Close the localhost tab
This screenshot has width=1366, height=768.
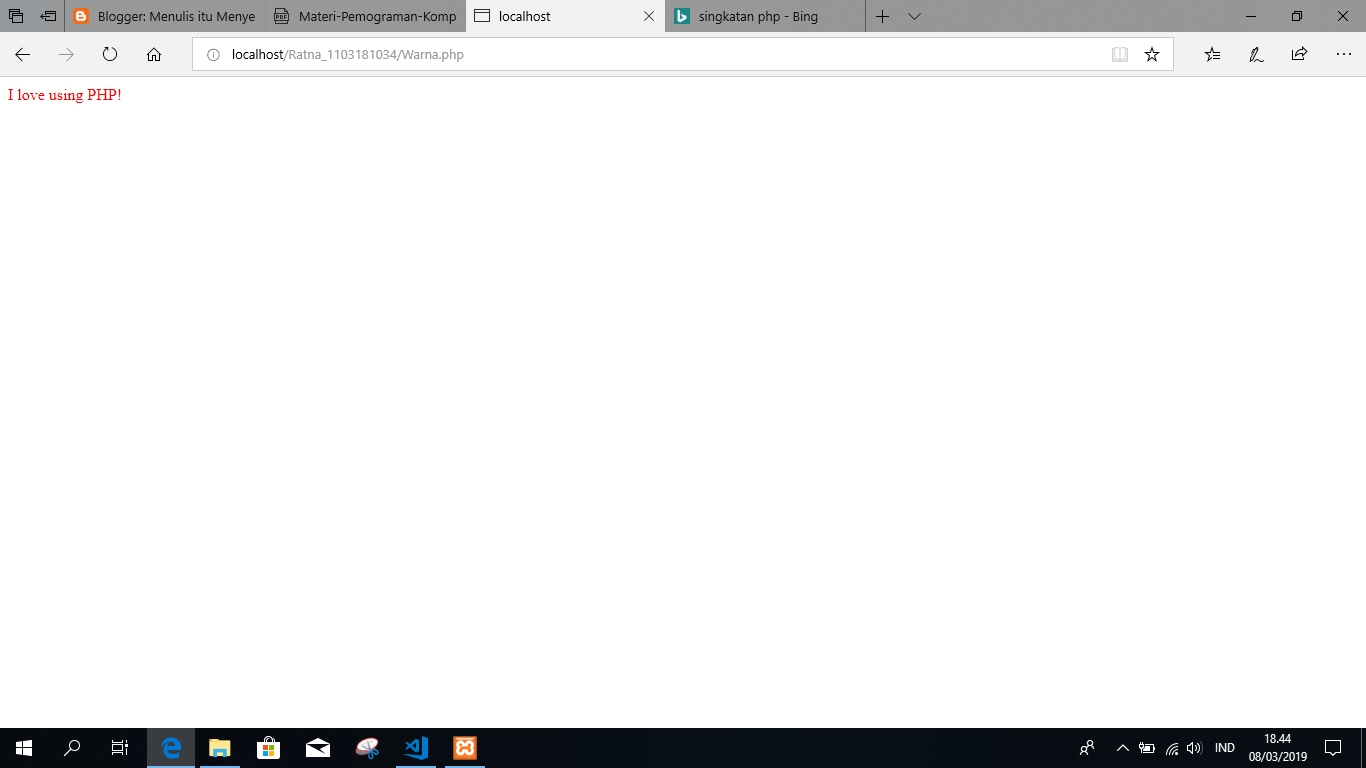(x=649, y=16)
